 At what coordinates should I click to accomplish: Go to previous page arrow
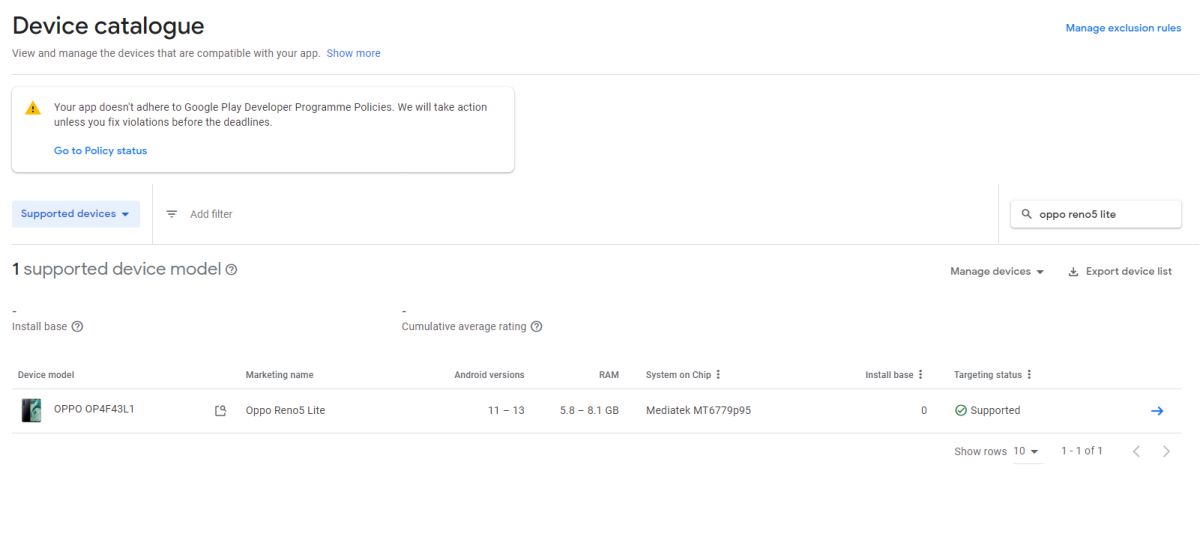(x=1136, y=452)
